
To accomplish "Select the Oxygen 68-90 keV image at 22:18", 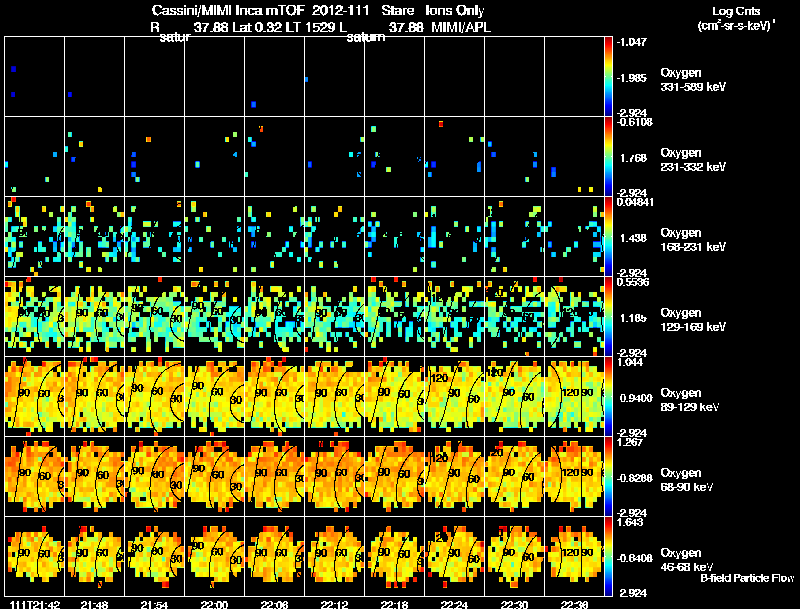I will (x=394, y=476).
